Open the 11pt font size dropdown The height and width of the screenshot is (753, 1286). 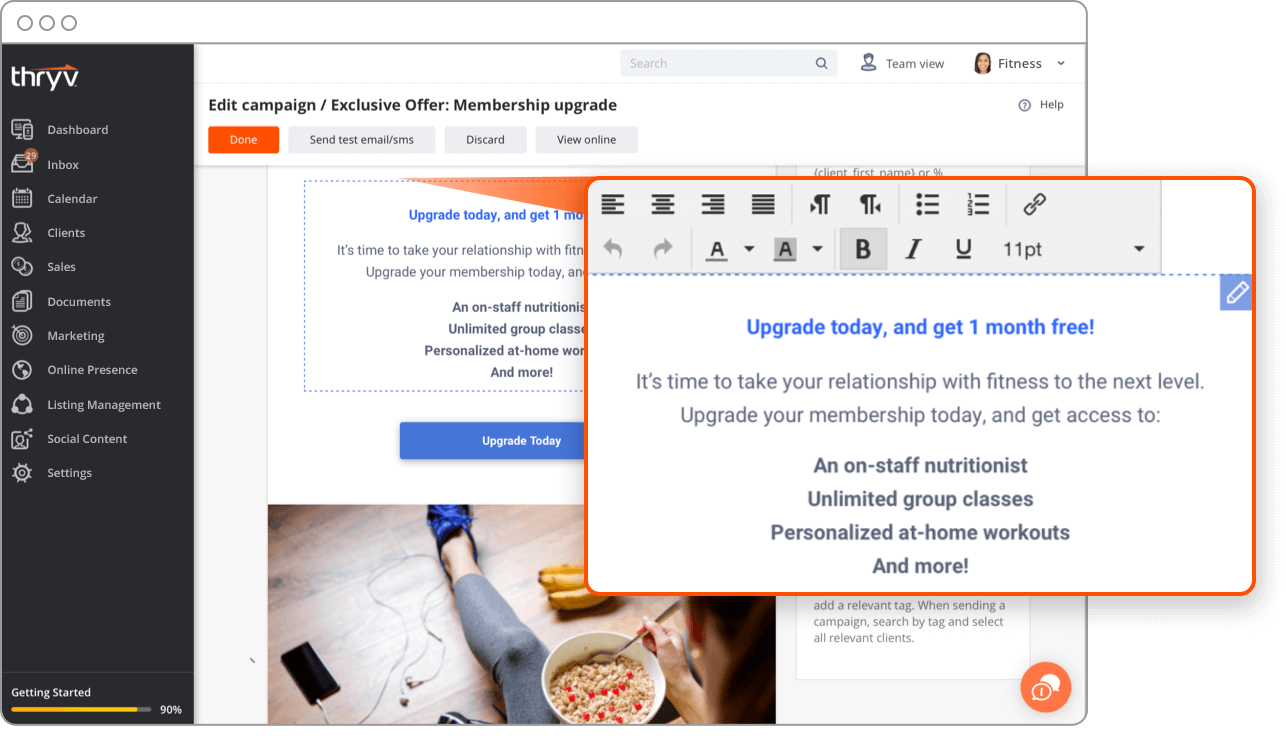(1073, 249)
